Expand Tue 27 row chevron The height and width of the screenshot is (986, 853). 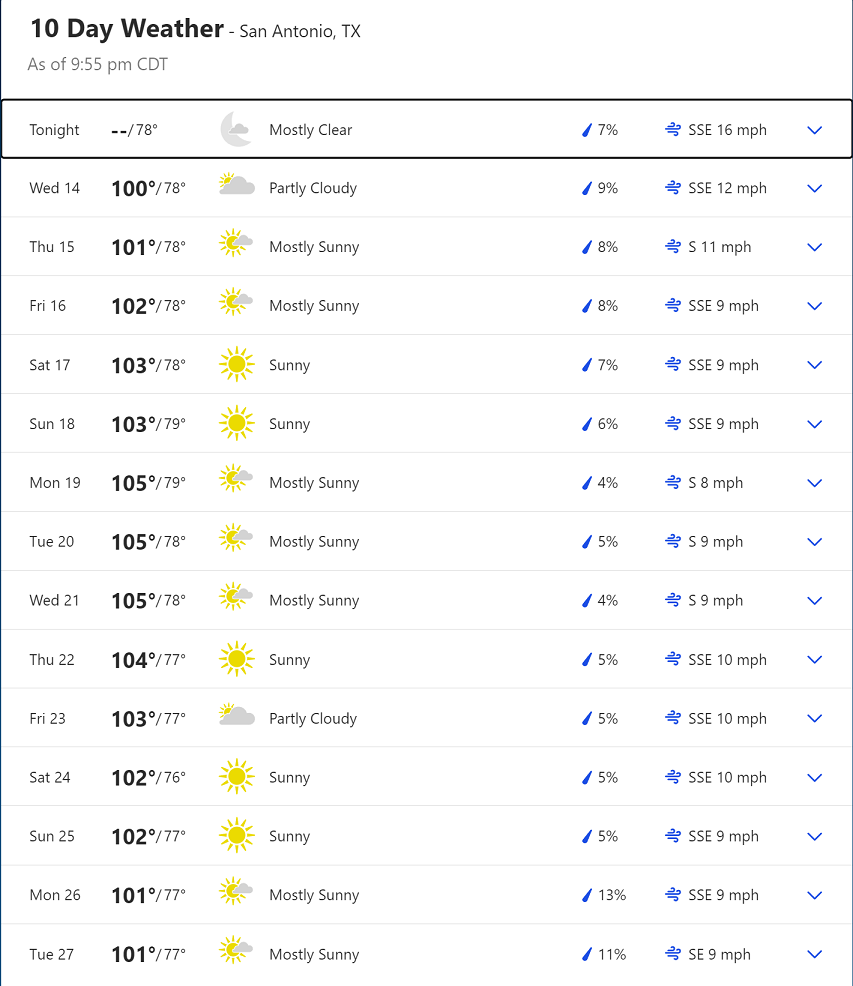click(x=815, y=955)
